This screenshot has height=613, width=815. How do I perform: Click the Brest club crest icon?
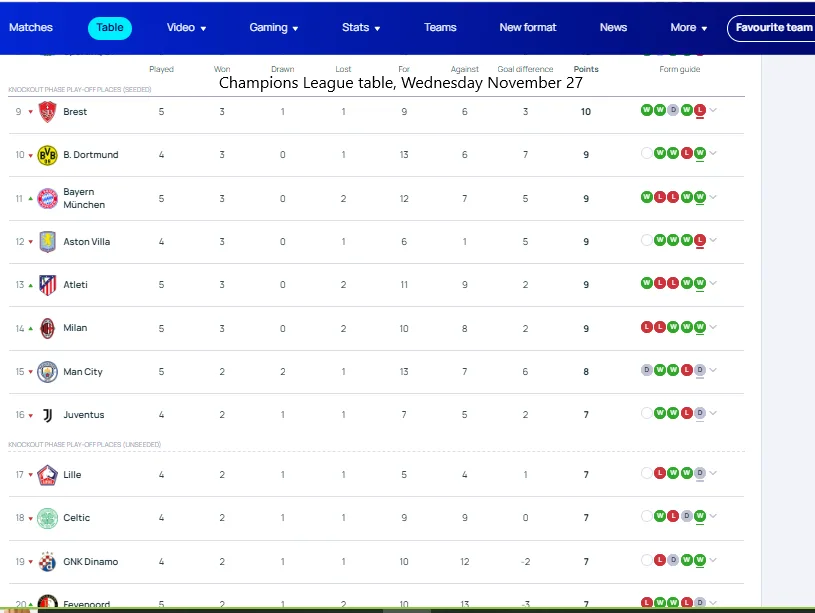click(x=47, y=112)
